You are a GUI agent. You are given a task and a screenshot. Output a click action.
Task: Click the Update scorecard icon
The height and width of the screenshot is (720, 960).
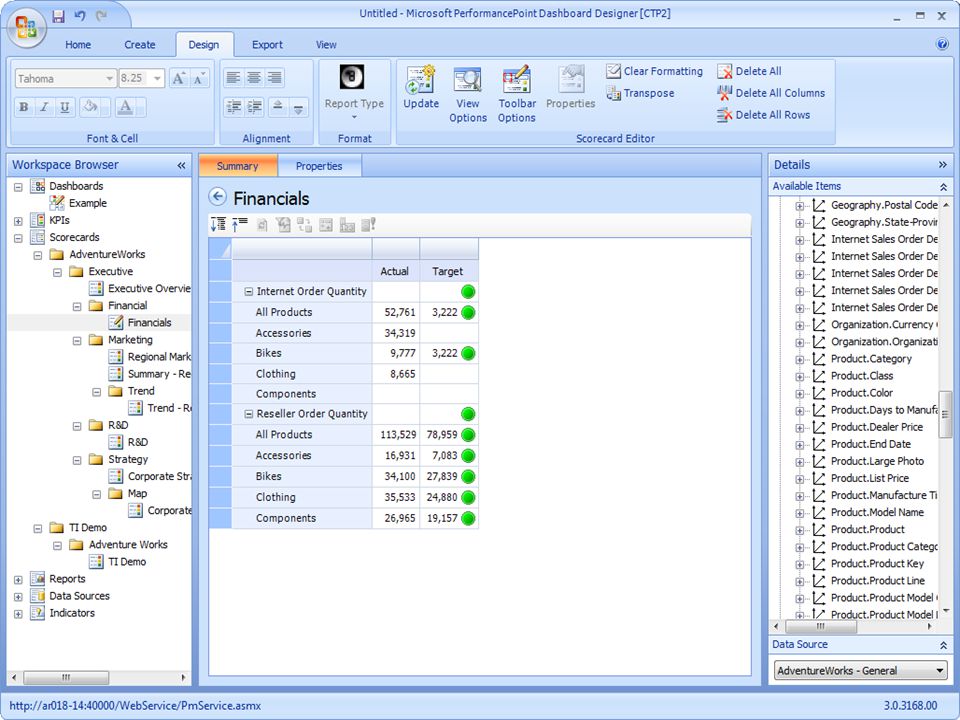421,88
